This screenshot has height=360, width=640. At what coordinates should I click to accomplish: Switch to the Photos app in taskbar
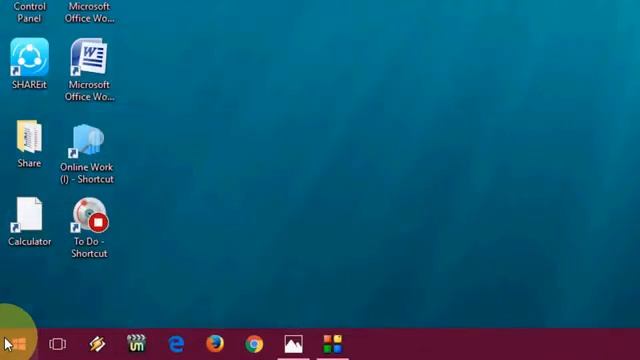[293, 344]
